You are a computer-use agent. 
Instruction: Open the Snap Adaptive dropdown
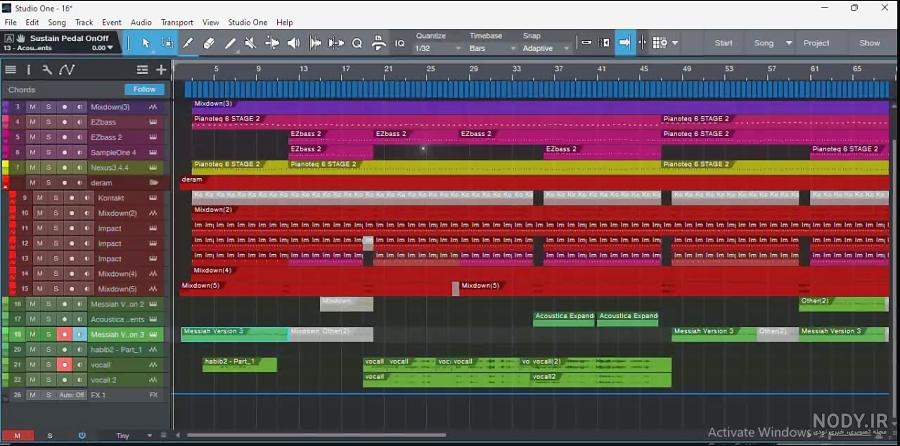point(546,49)
